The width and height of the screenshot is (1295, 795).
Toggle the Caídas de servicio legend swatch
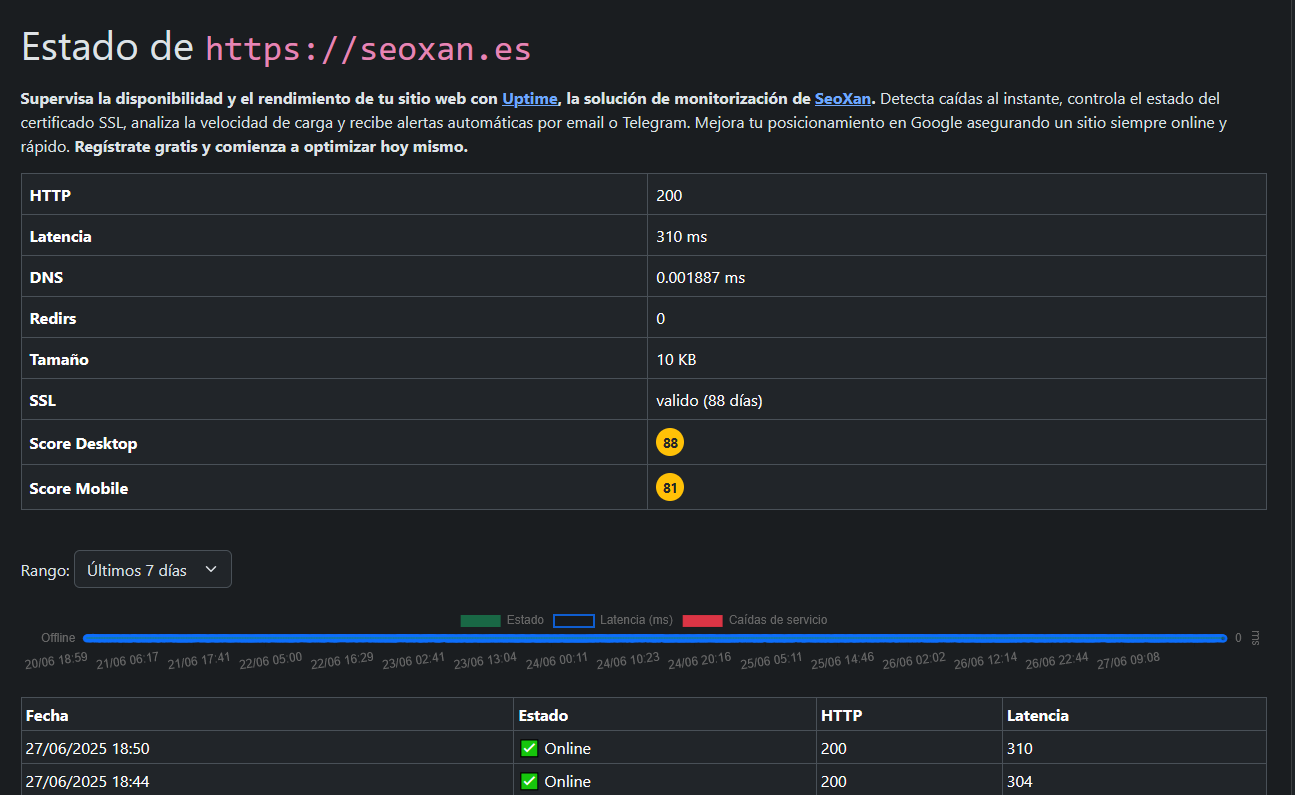point(702,620)
